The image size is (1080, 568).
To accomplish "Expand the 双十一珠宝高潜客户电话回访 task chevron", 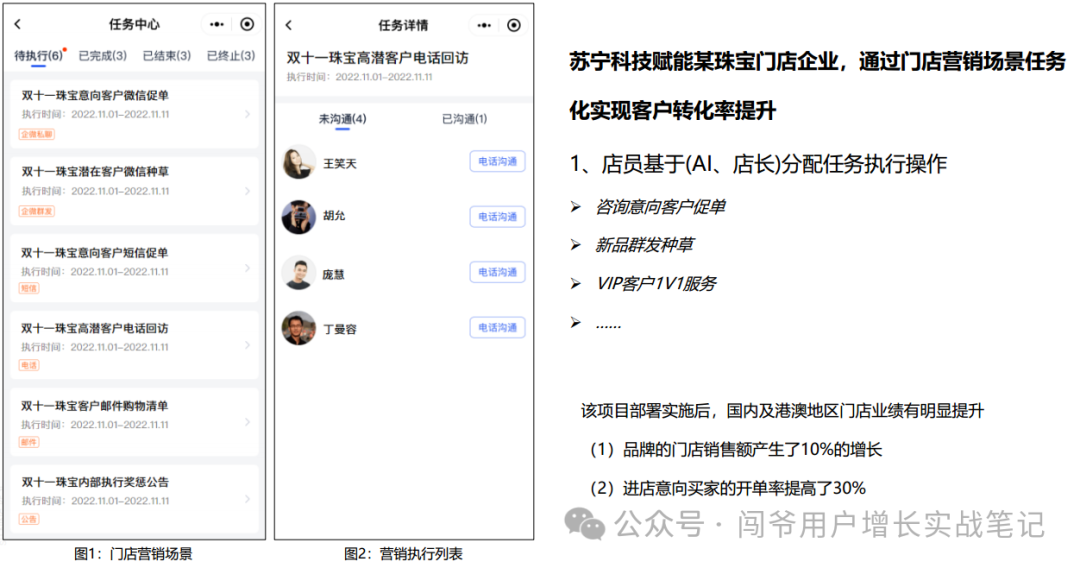I will click(x=247, y=345).
